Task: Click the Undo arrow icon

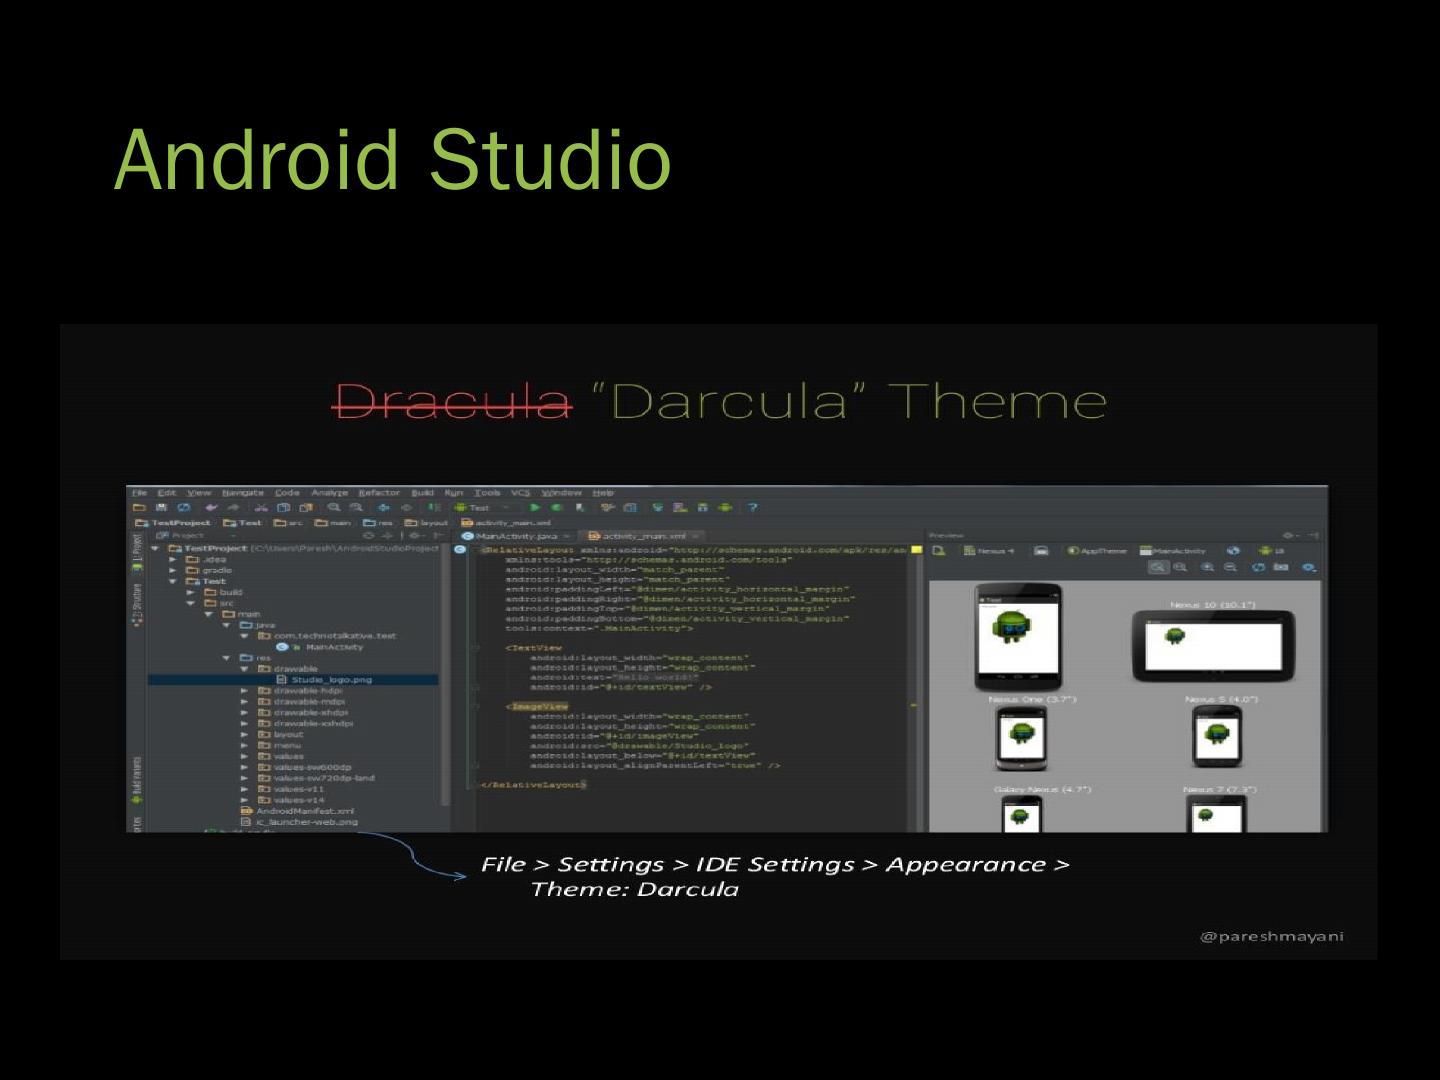Action: [x=211, y=508]
